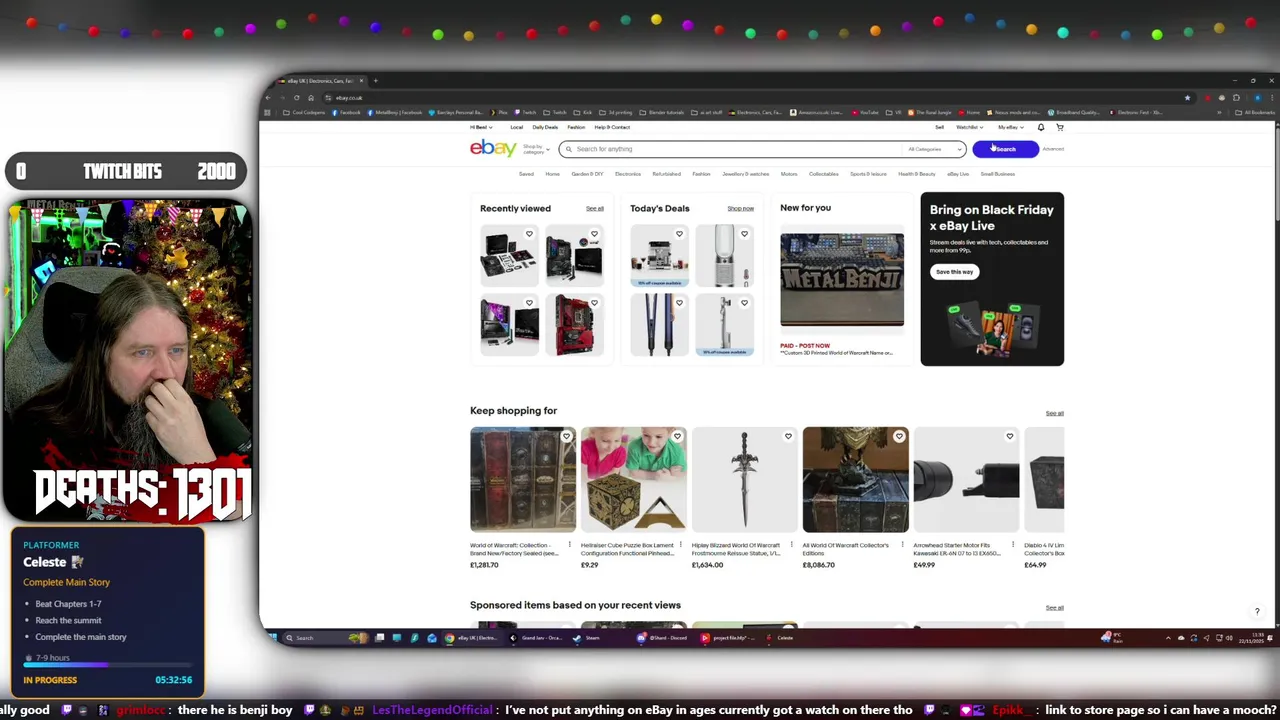Screen dimensions: 1280x720
Task: Expand the Watchlist dropdown
Action: 969,127
